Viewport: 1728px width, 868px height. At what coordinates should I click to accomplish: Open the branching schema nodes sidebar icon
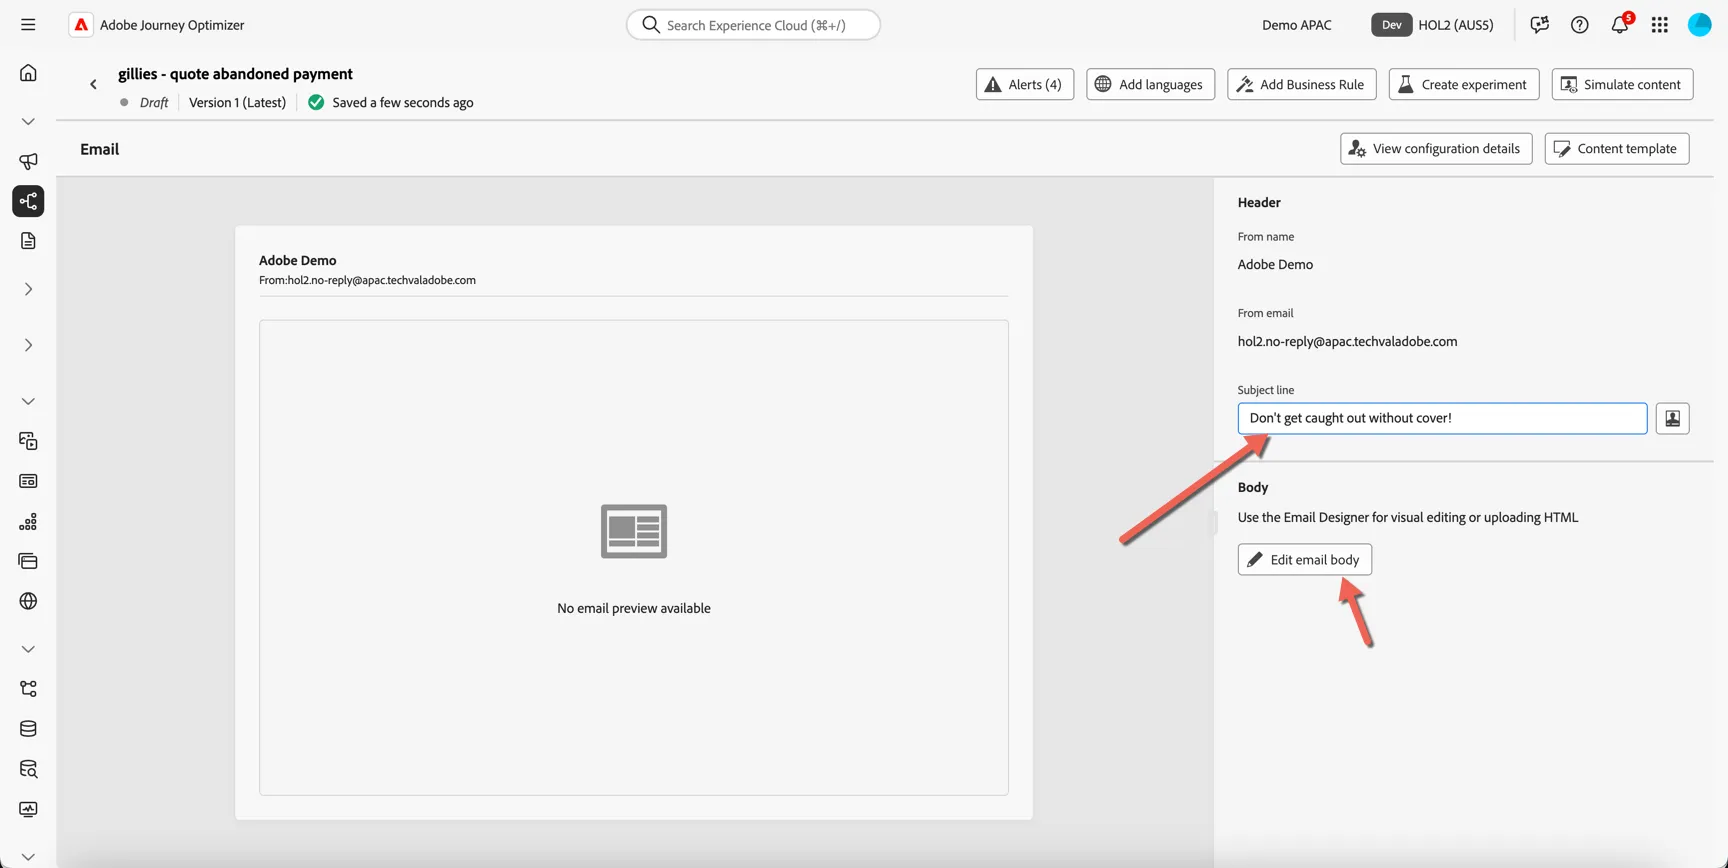click(28, 689)
